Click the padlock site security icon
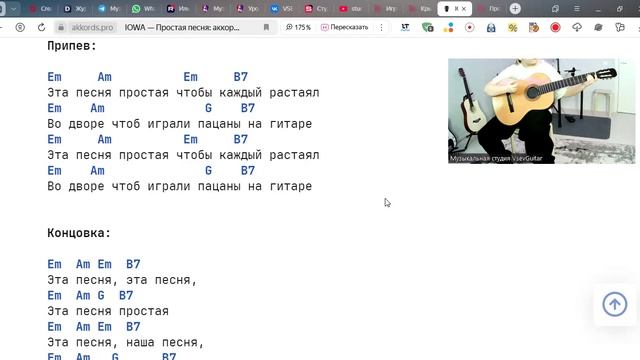The height and width of the screenshot is (360, 640). [x=61, y=27]
